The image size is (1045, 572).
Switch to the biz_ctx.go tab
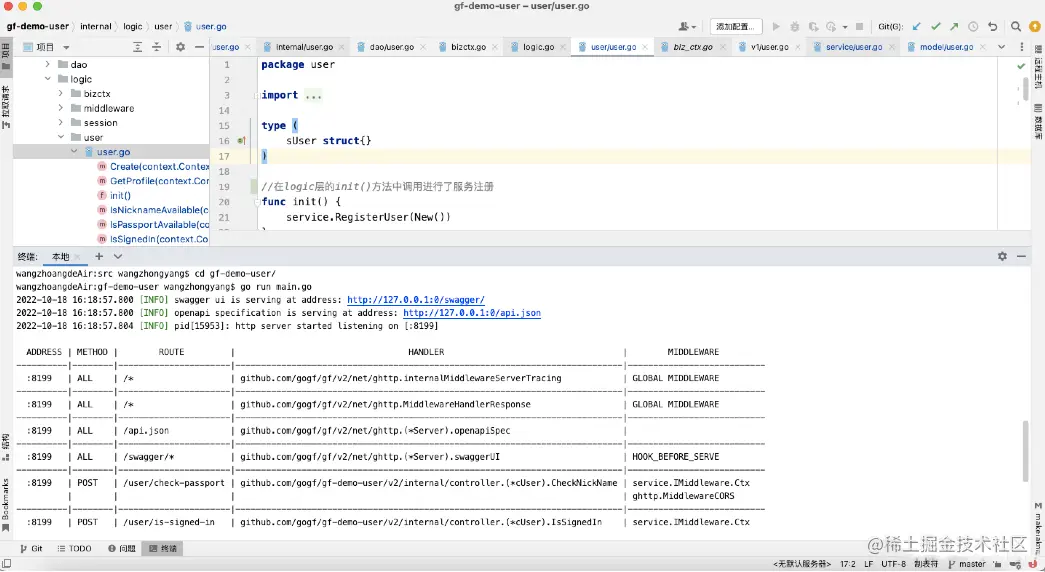point(692,47)
